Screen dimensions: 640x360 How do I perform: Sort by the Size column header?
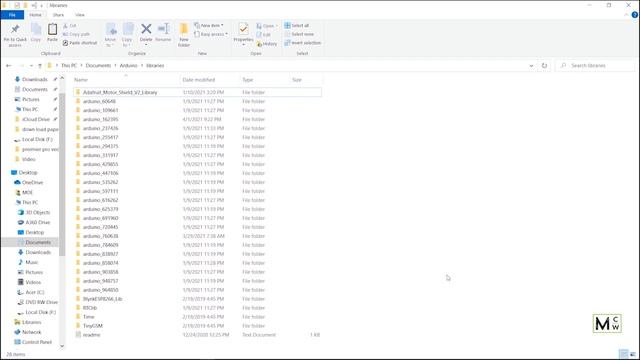click(306, 80)
